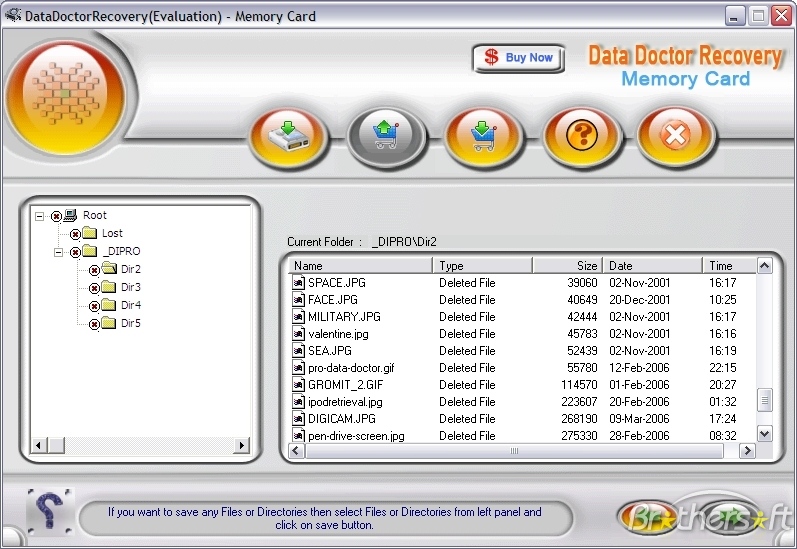Select the DIGICAM.JPG file
The width and height of the screenshot is (797, 549).
pos(342,419)
